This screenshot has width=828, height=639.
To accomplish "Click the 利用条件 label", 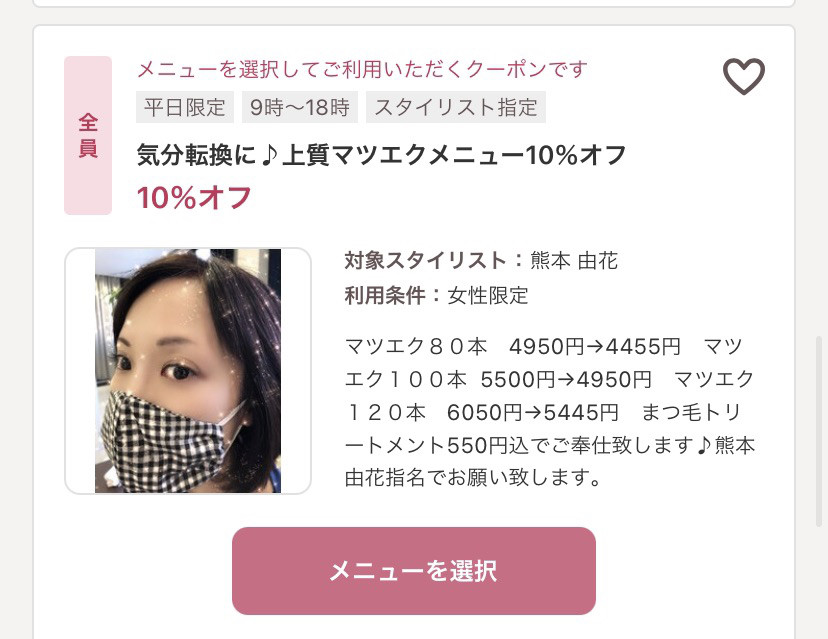I will pos(385,295).
